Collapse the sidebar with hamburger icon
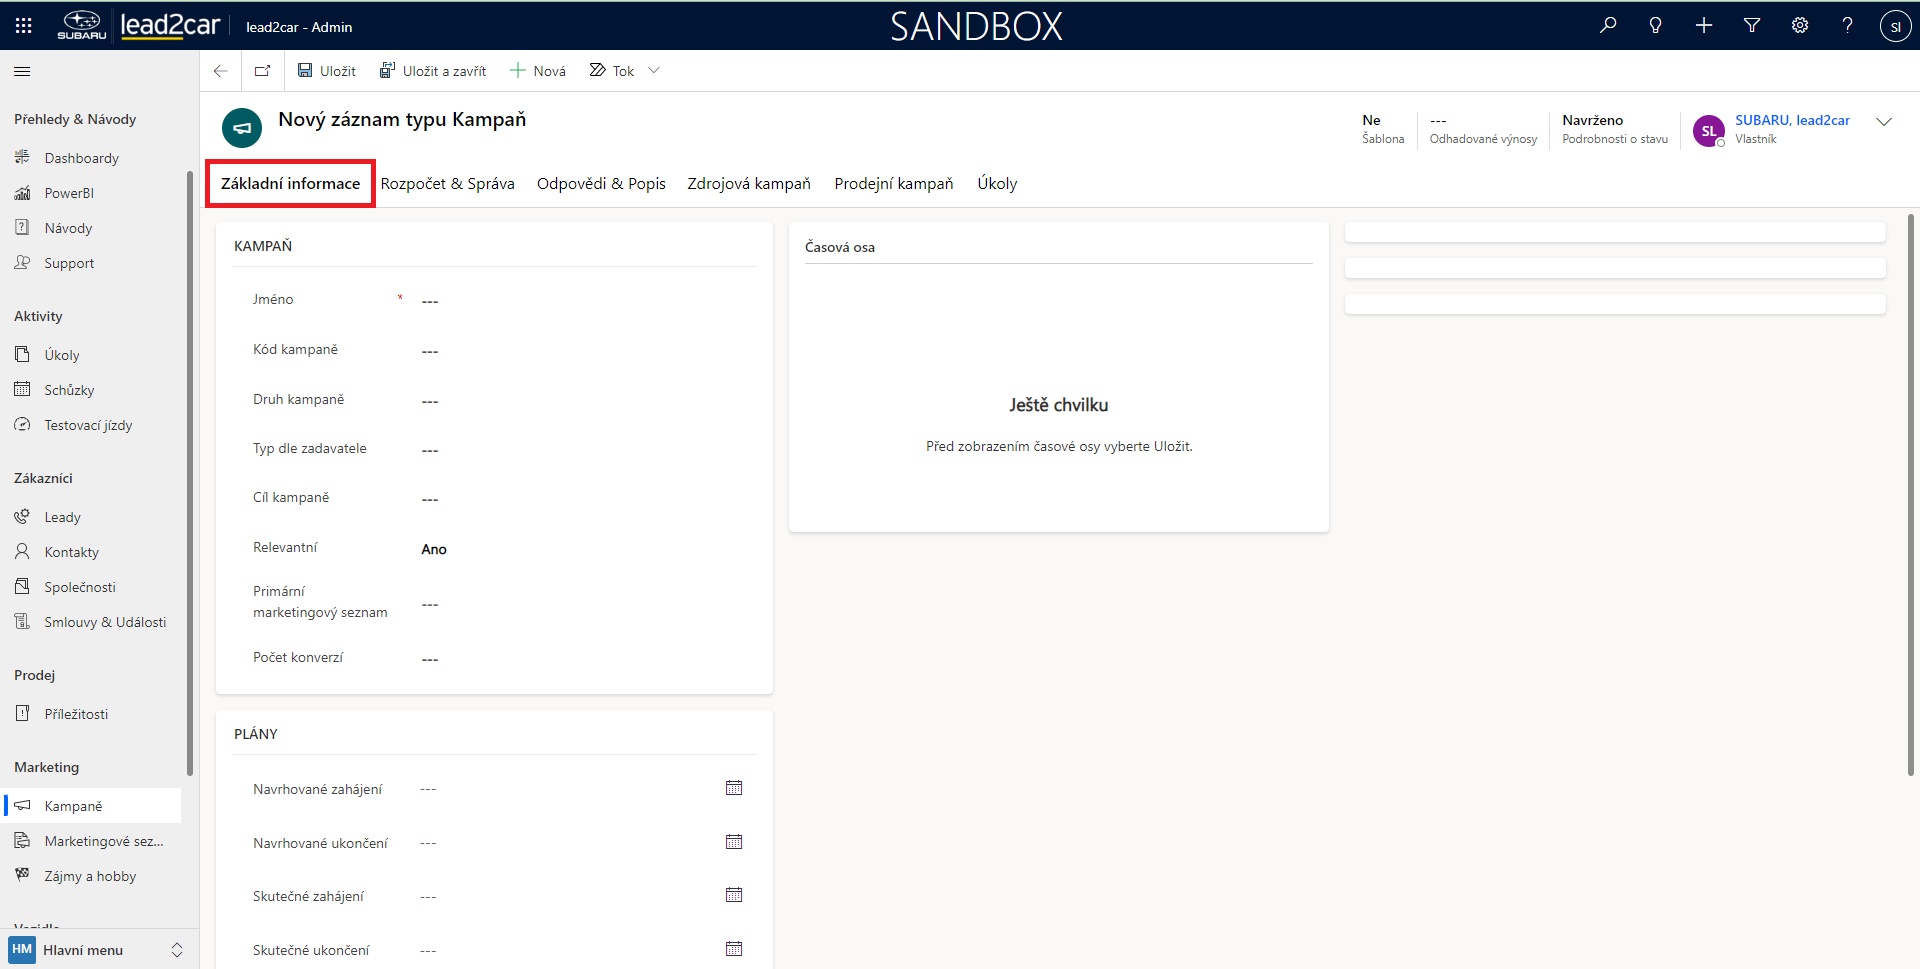 [22, 71]
